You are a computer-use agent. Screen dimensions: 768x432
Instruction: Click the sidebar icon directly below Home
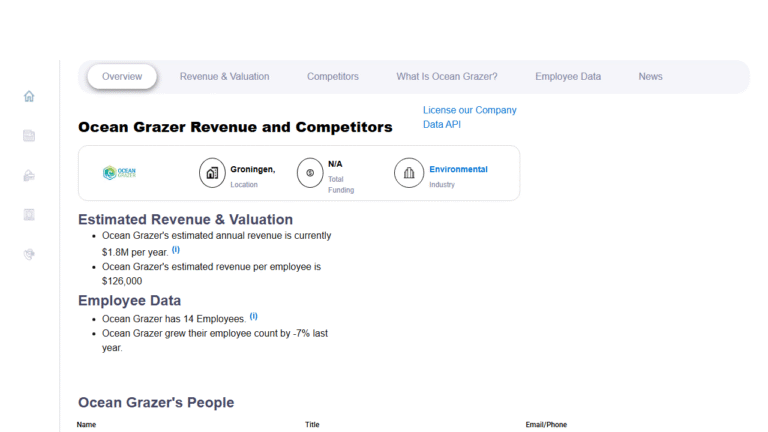tap(29, 136)
